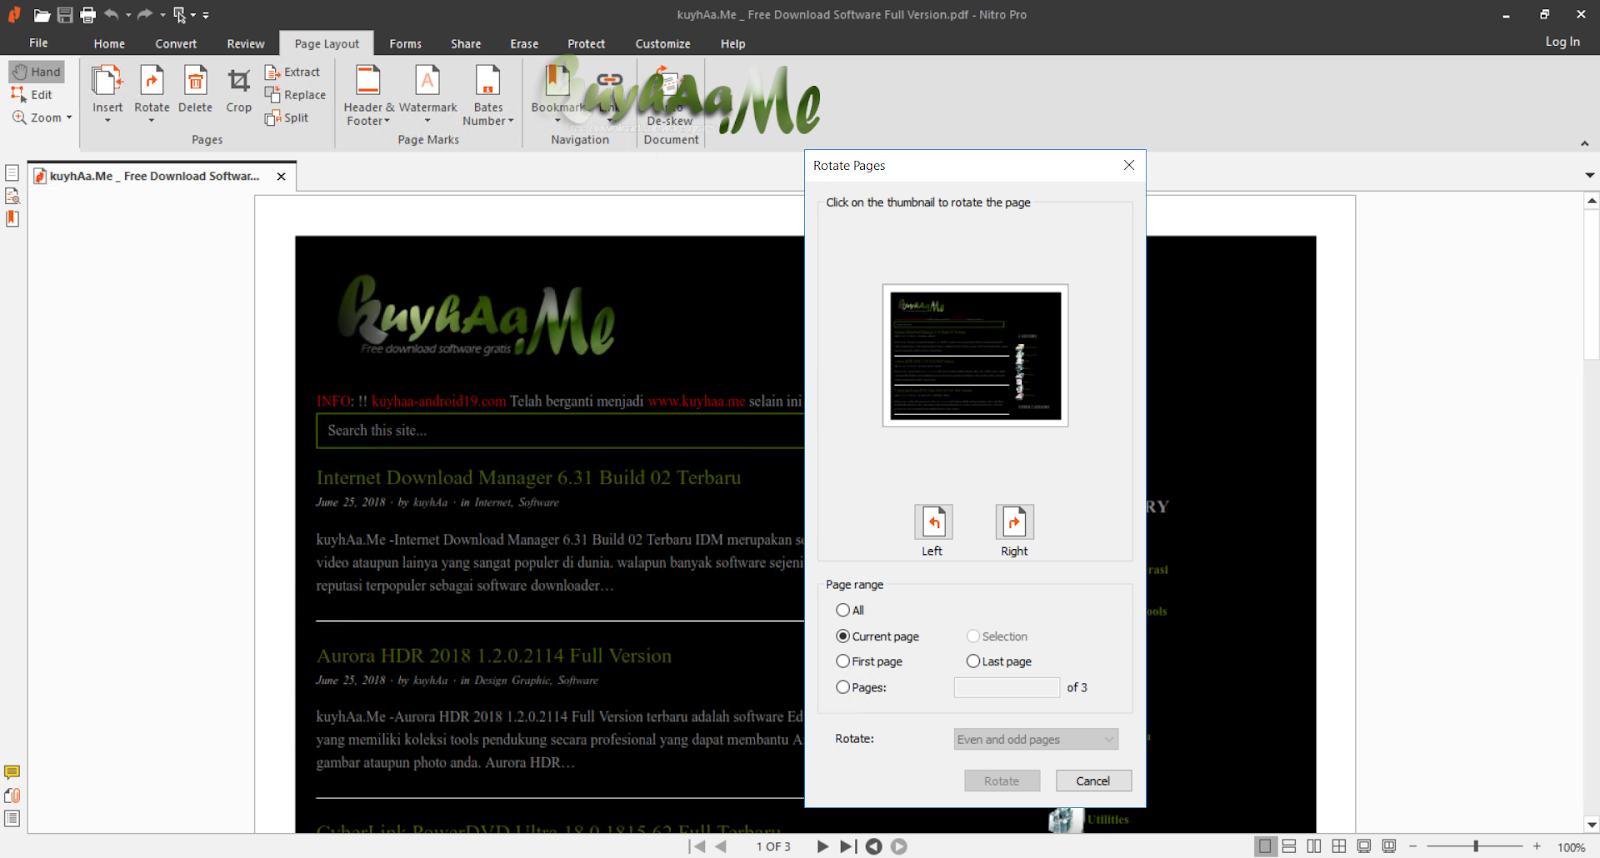Image resolution: width=1600 pixels, height=858 pixels.
Task: Open the Pages panel in left sidebar
Action: (12, 173)
